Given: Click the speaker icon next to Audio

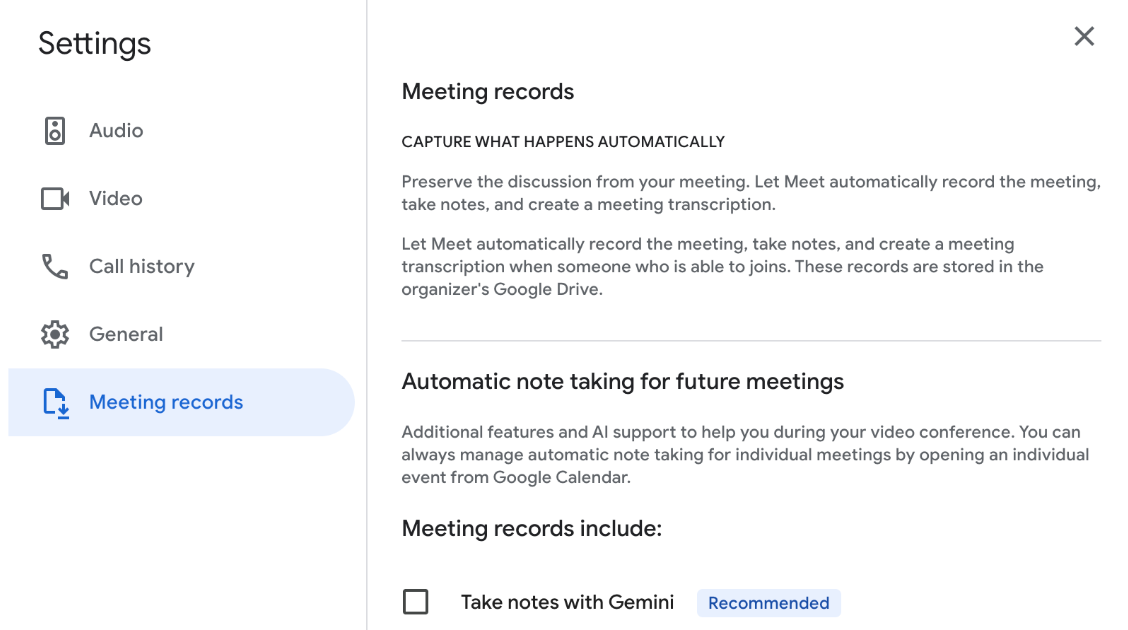Looking at the screenshot, I should [x=57, y=130].
